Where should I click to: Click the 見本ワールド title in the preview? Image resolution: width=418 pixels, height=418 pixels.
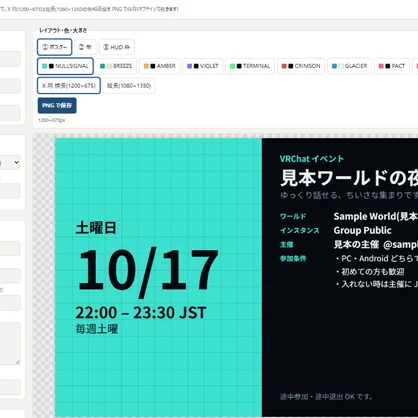coord(349,177)
